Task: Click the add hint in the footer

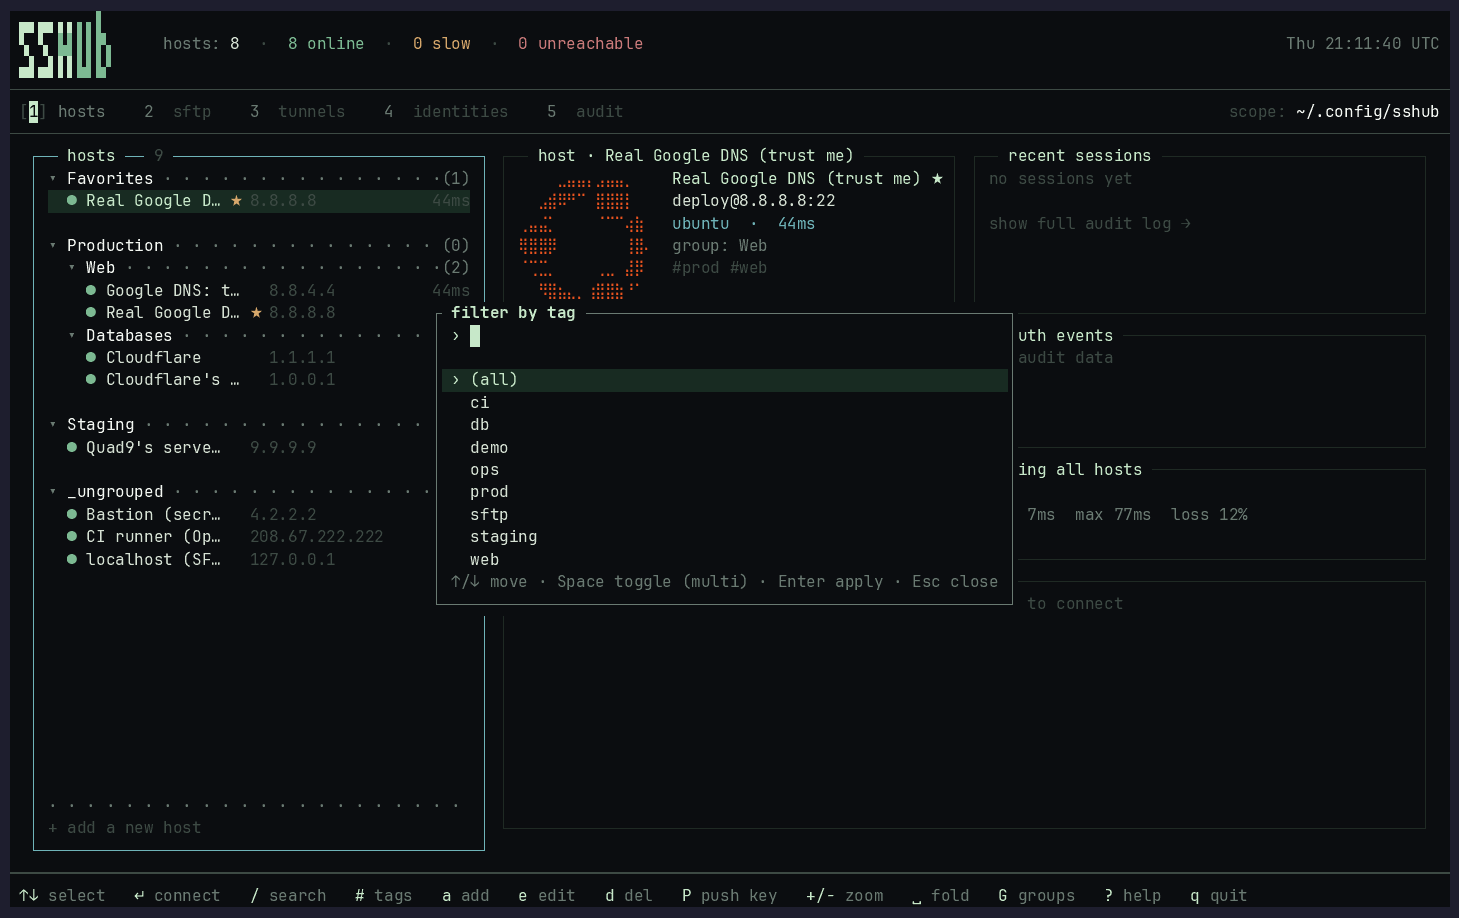Action: (466, 896)
